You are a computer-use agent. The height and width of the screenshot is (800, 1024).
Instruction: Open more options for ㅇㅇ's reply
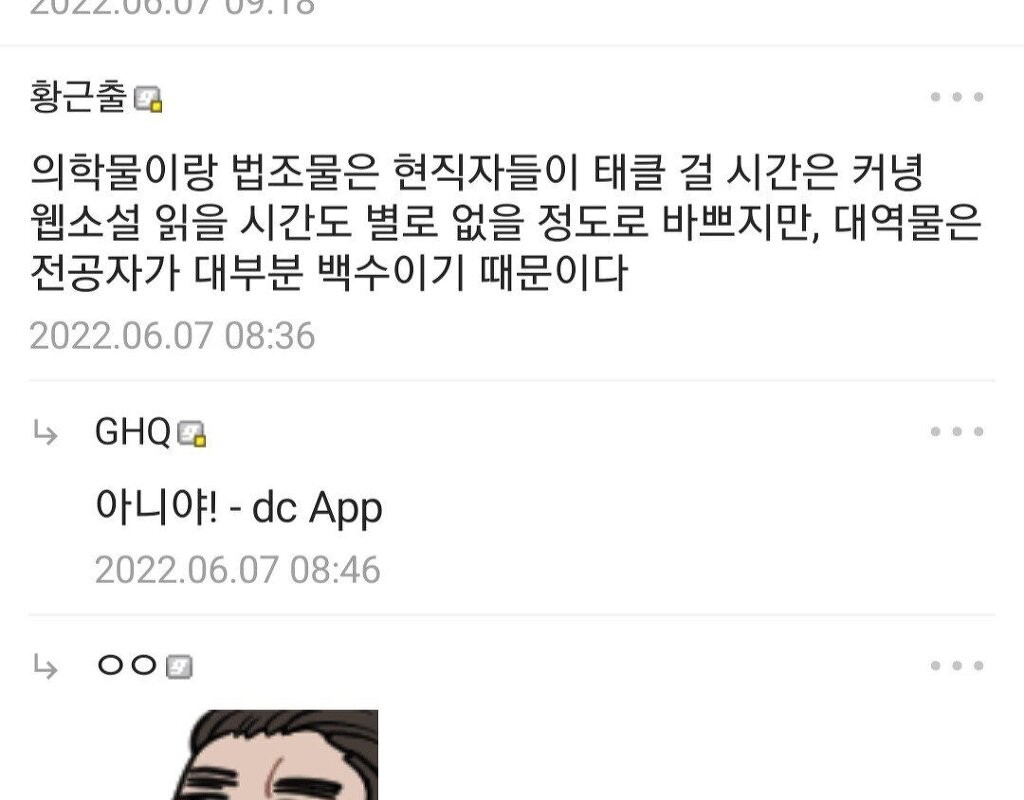coord(957,666)
